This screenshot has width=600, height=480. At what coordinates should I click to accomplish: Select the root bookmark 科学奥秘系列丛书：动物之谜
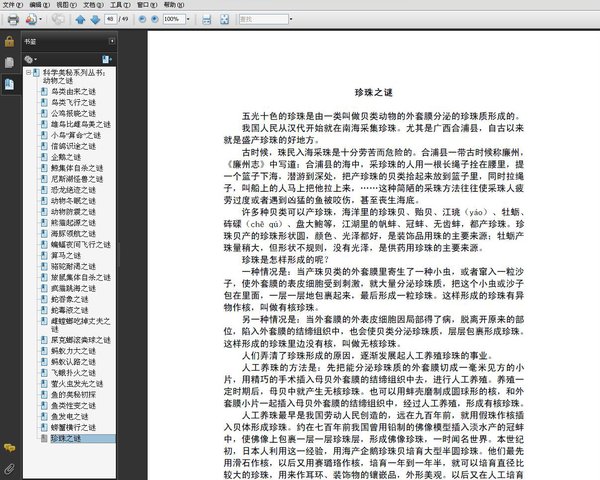[73, 77]
